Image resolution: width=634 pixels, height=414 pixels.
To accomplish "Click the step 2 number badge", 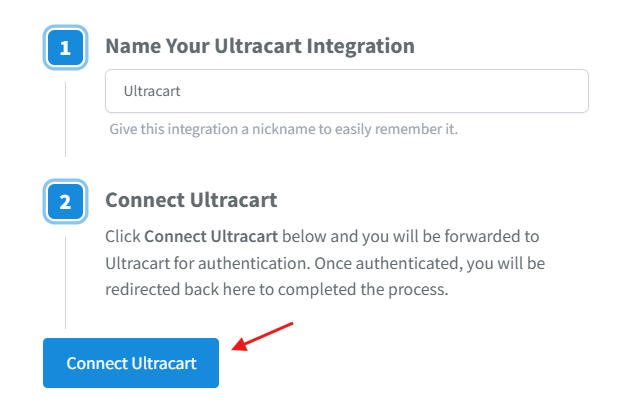I will (65, 201).
